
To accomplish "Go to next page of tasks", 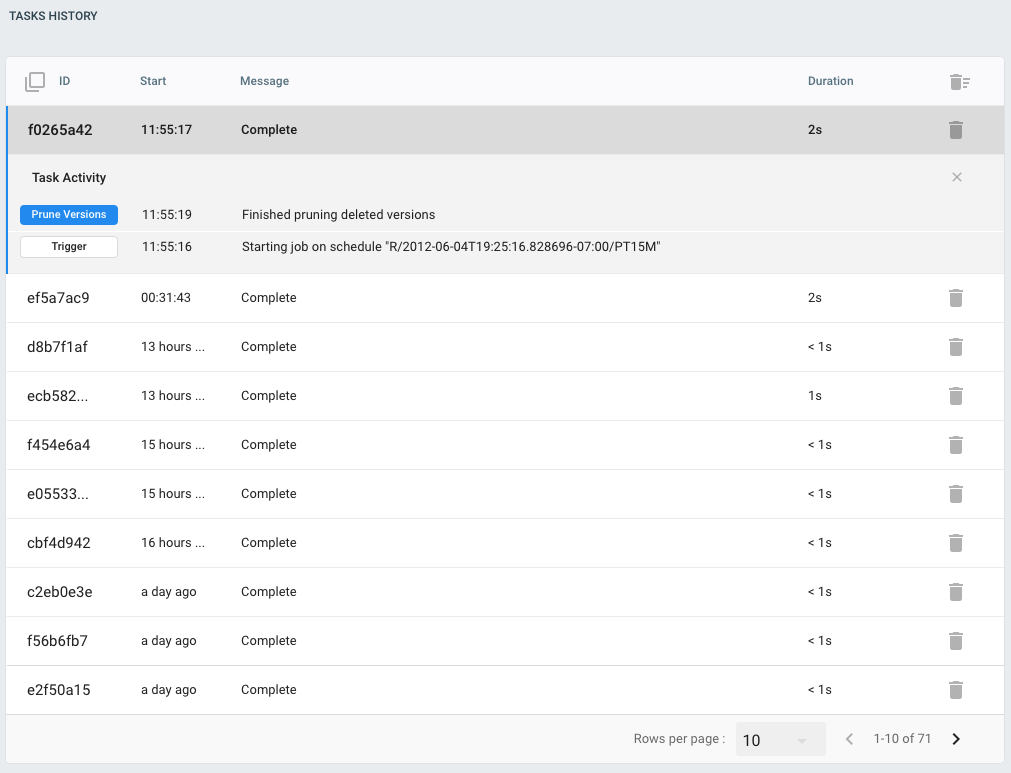I will 956,739.
